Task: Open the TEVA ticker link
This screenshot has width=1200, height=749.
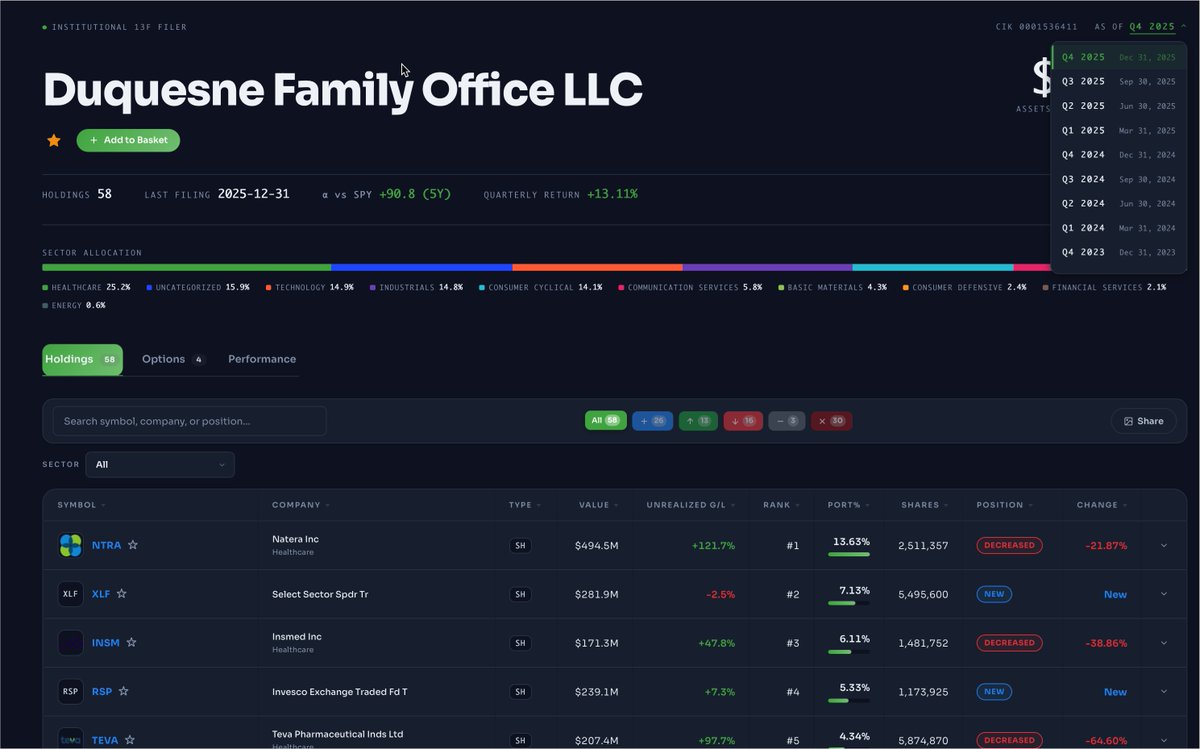Action: pyautogui.click(x=105, y=740)
